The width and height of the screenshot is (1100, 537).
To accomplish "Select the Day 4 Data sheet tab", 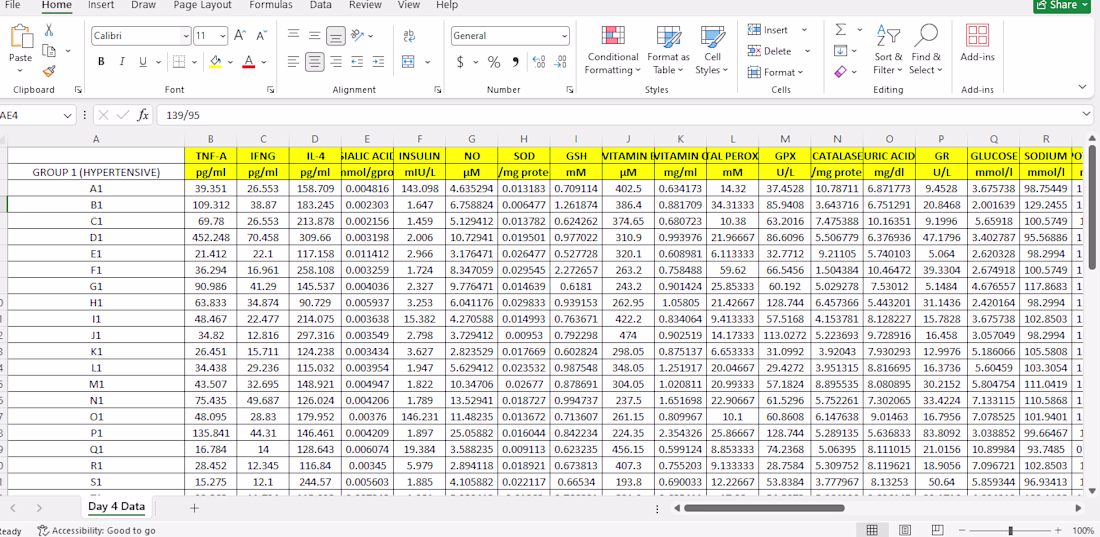I will pos(116,507).
